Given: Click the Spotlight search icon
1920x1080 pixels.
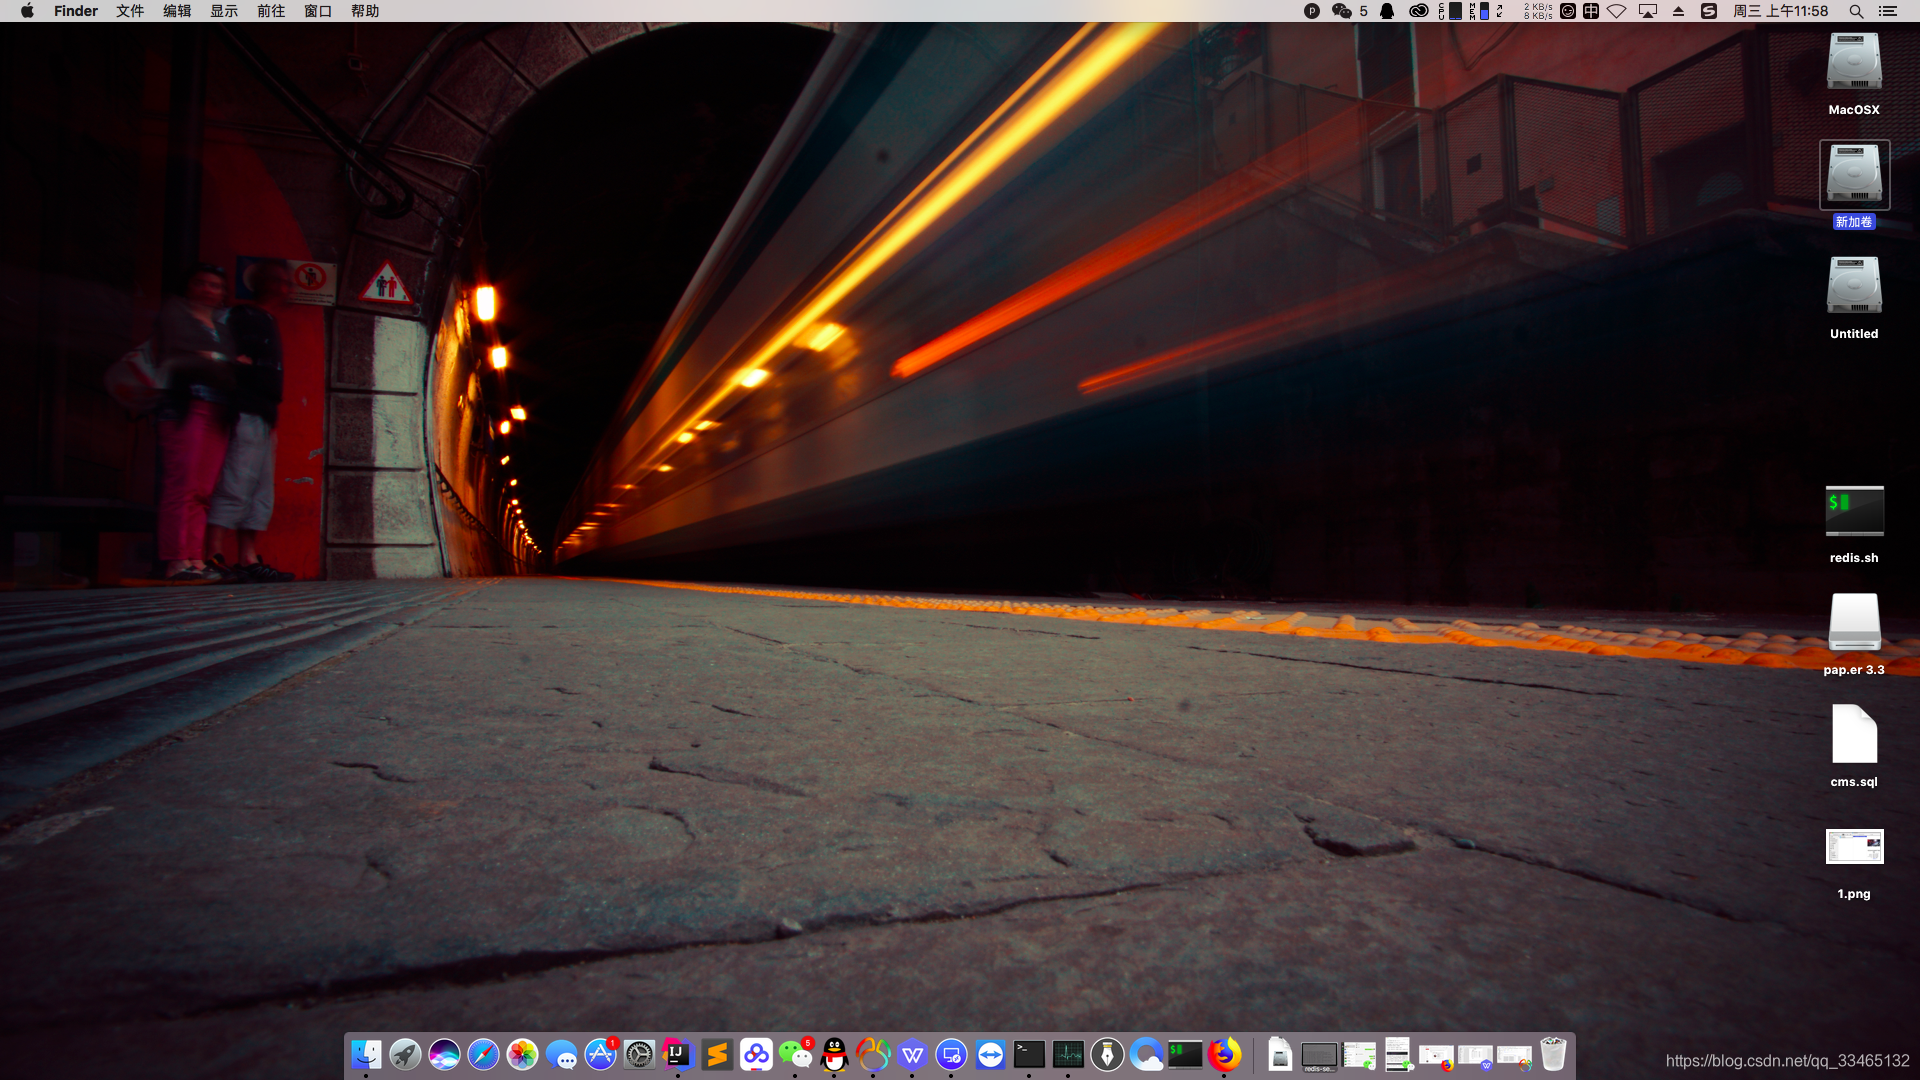Looking at the screenshot, I should pos(1856,11).
